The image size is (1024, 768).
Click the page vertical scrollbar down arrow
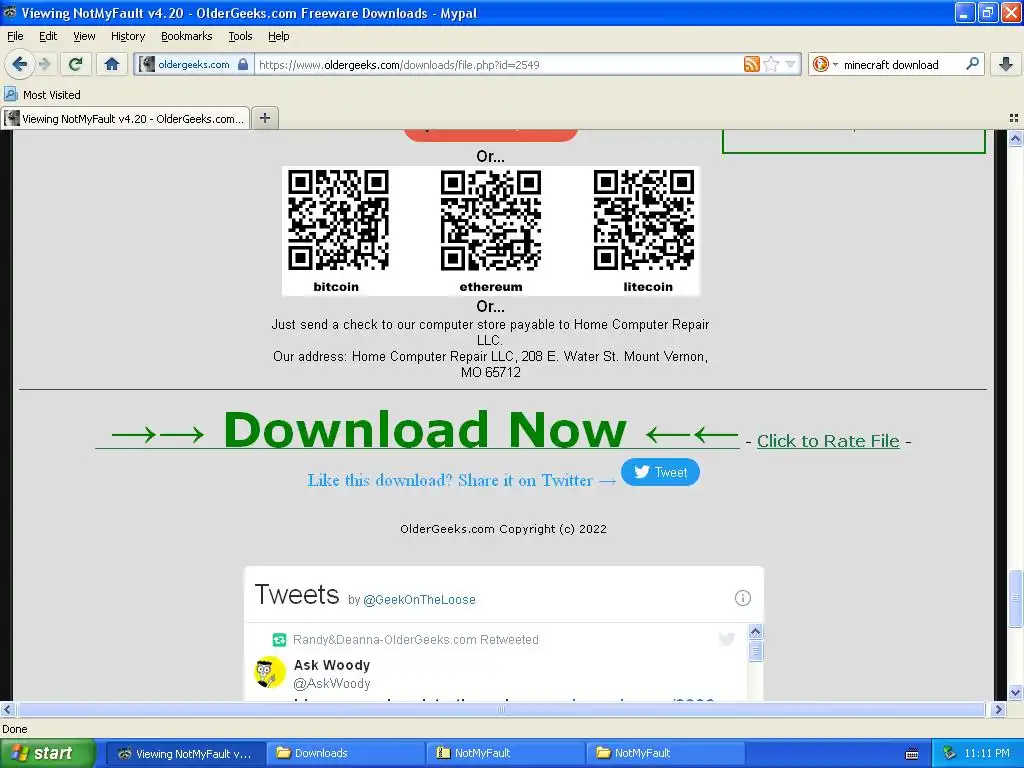point(1015,692)
